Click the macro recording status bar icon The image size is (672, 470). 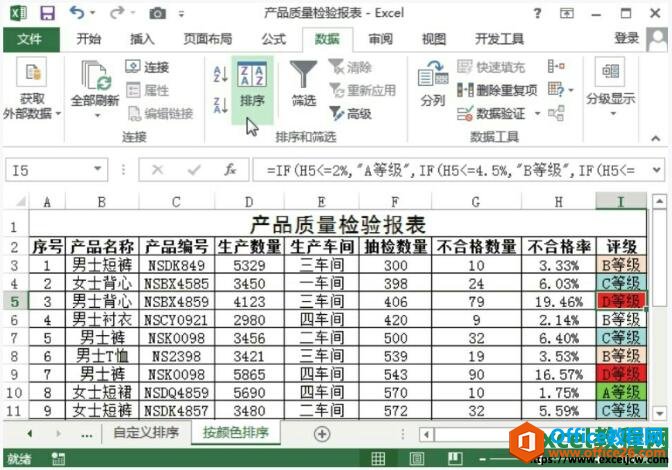point(58,459)
